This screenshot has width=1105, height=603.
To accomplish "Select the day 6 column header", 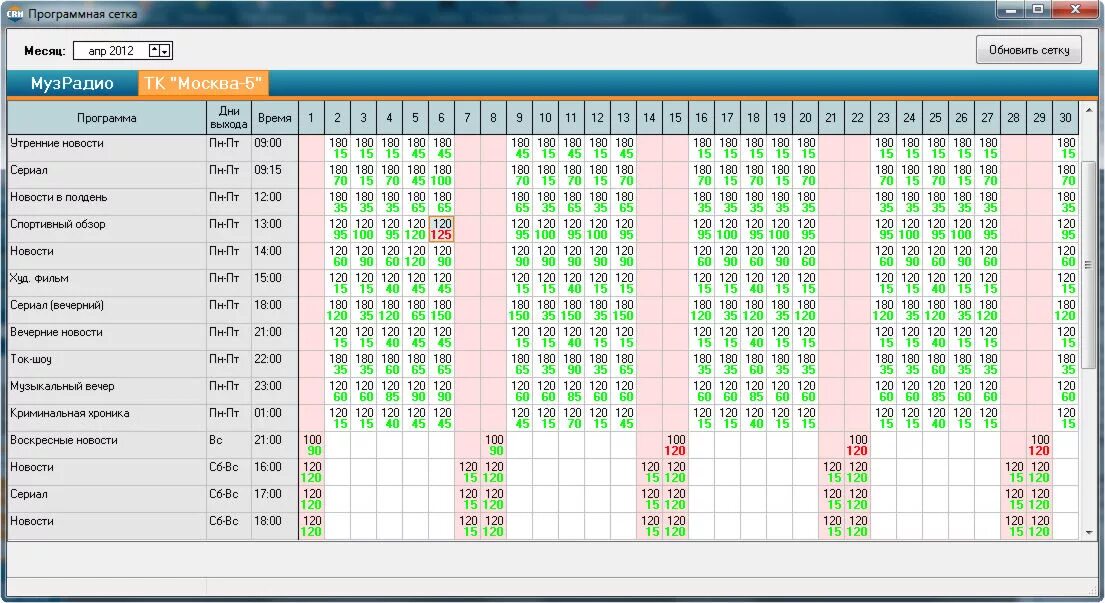I will (x=441, y=118).
